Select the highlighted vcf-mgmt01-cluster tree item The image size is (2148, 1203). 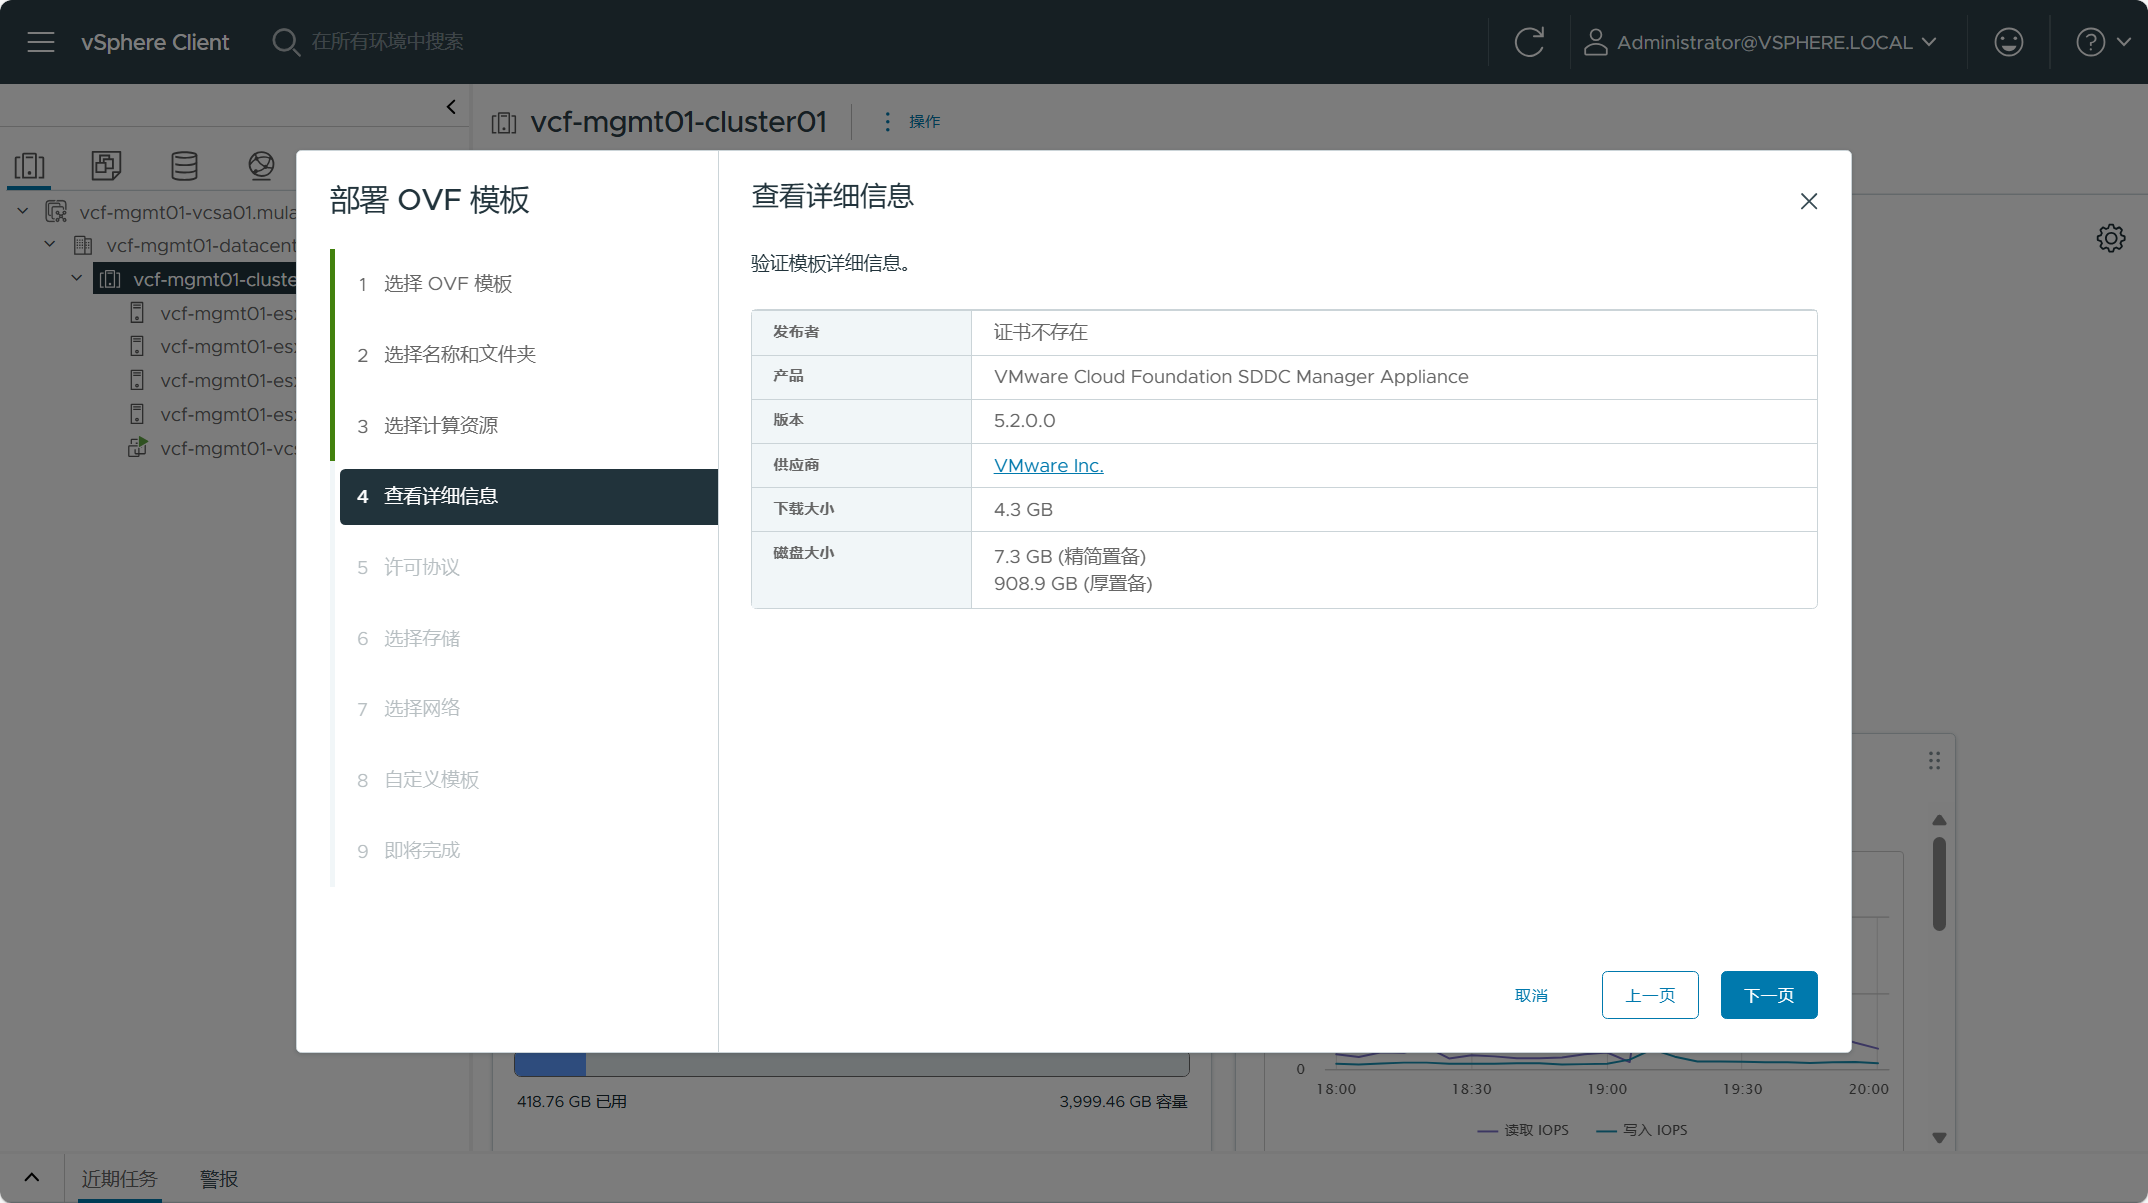[196, 279]
